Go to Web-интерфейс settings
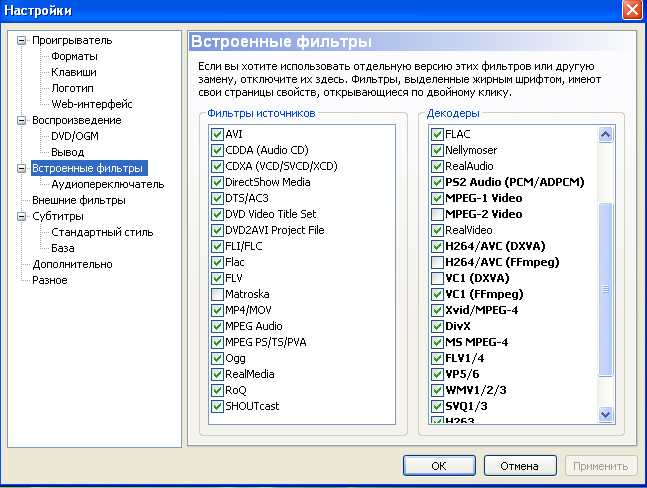 92,104
